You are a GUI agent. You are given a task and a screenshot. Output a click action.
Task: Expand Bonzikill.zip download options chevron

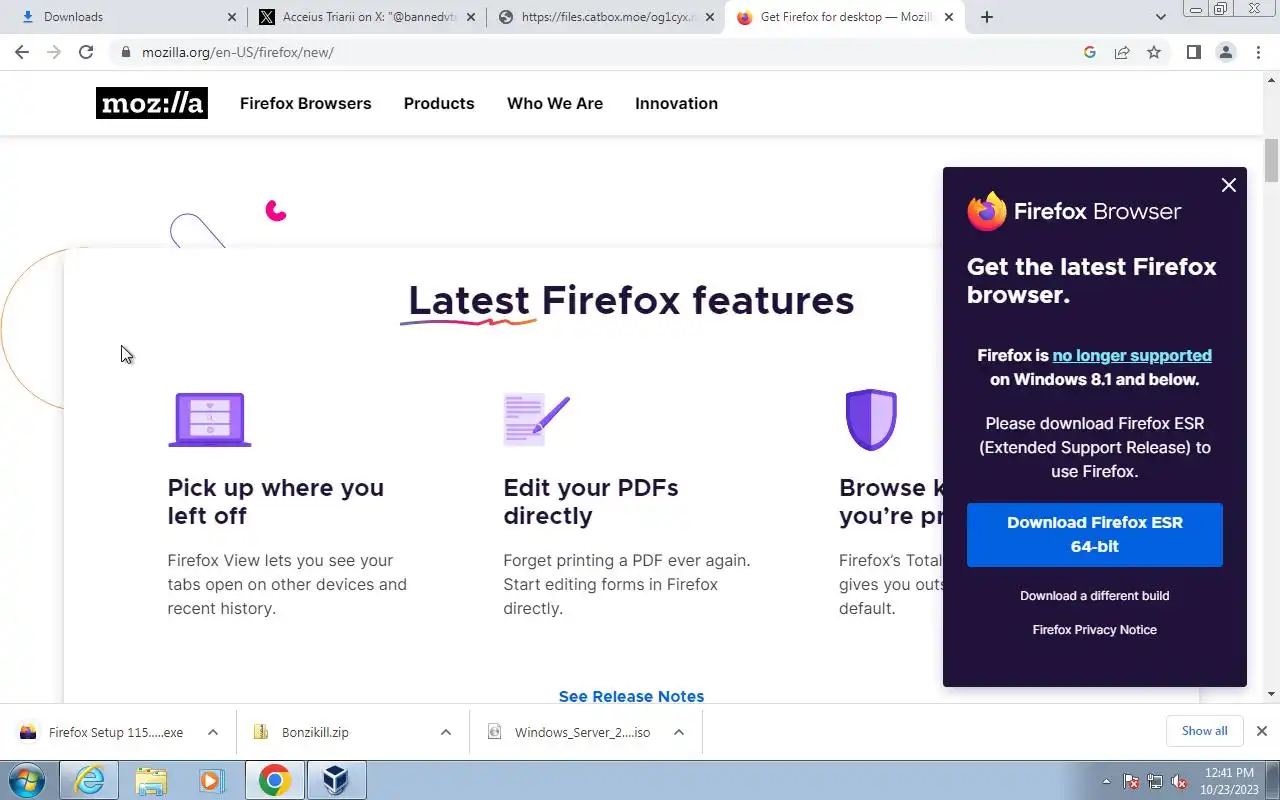(x=445, y=732)
